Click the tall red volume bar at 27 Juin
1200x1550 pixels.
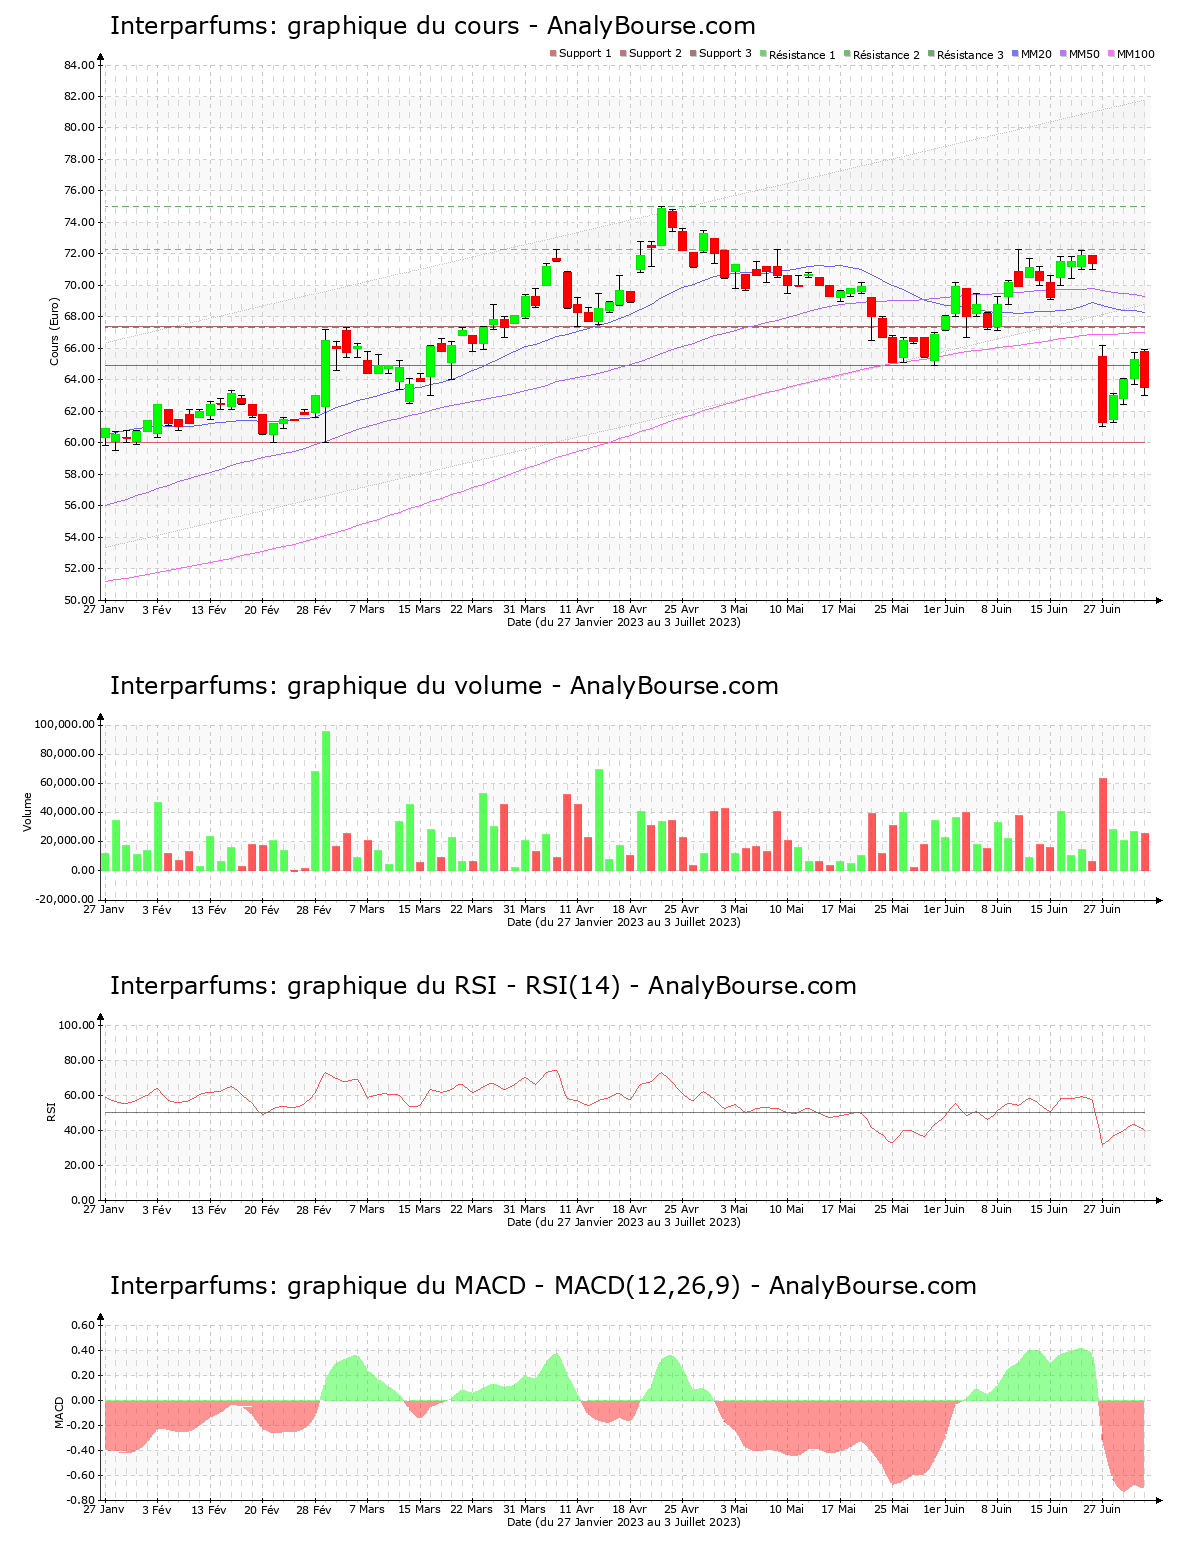(x=1103, y=824)
